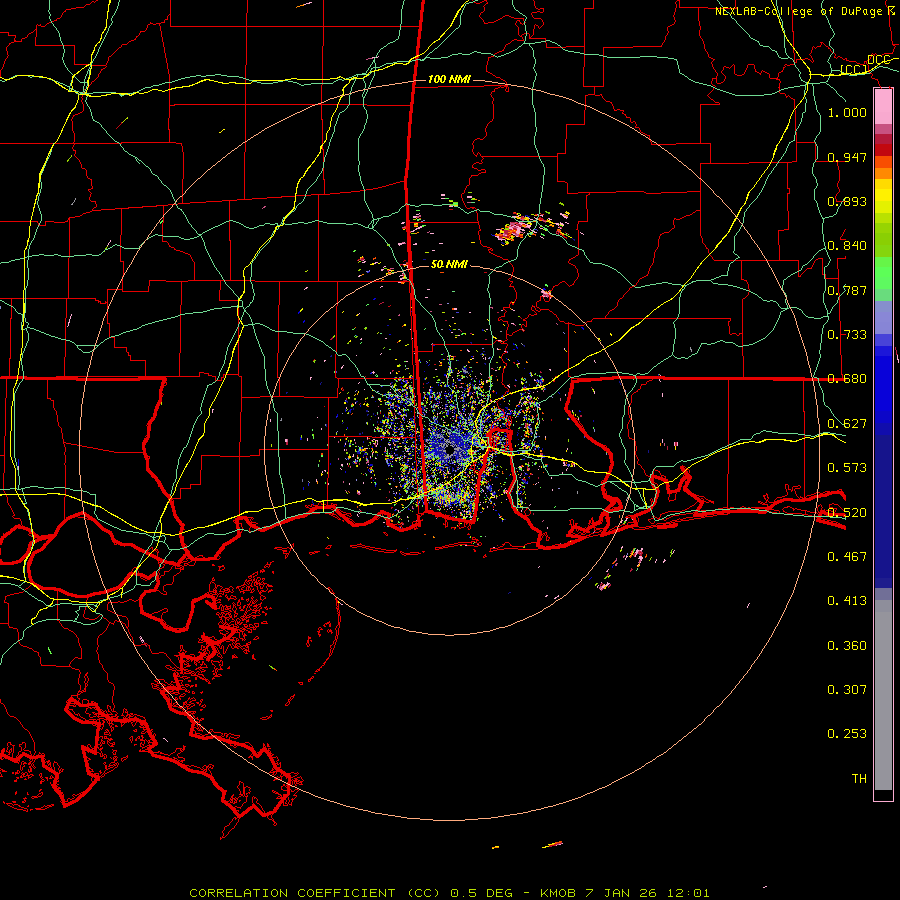Click the 1.000 color scale value
The height and width of the screenshot is (900, 900).
point(847,113)
